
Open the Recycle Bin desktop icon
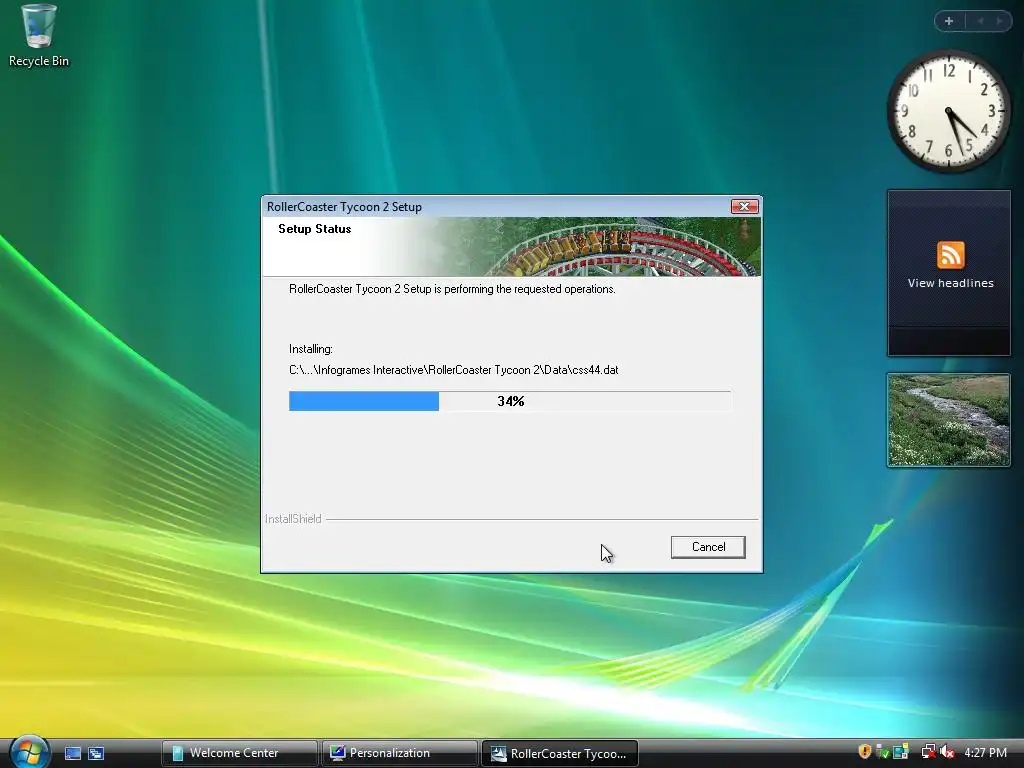[39, 36]
